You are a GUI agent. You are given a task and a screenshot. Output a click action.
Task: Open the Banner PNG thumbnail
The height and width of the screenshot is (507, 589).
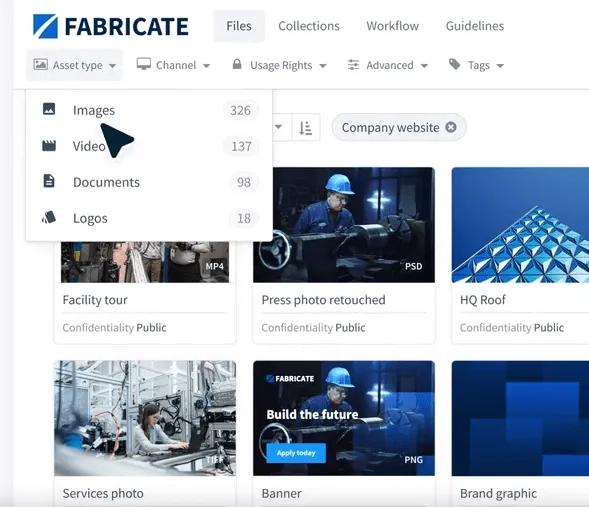click(344, 418)
